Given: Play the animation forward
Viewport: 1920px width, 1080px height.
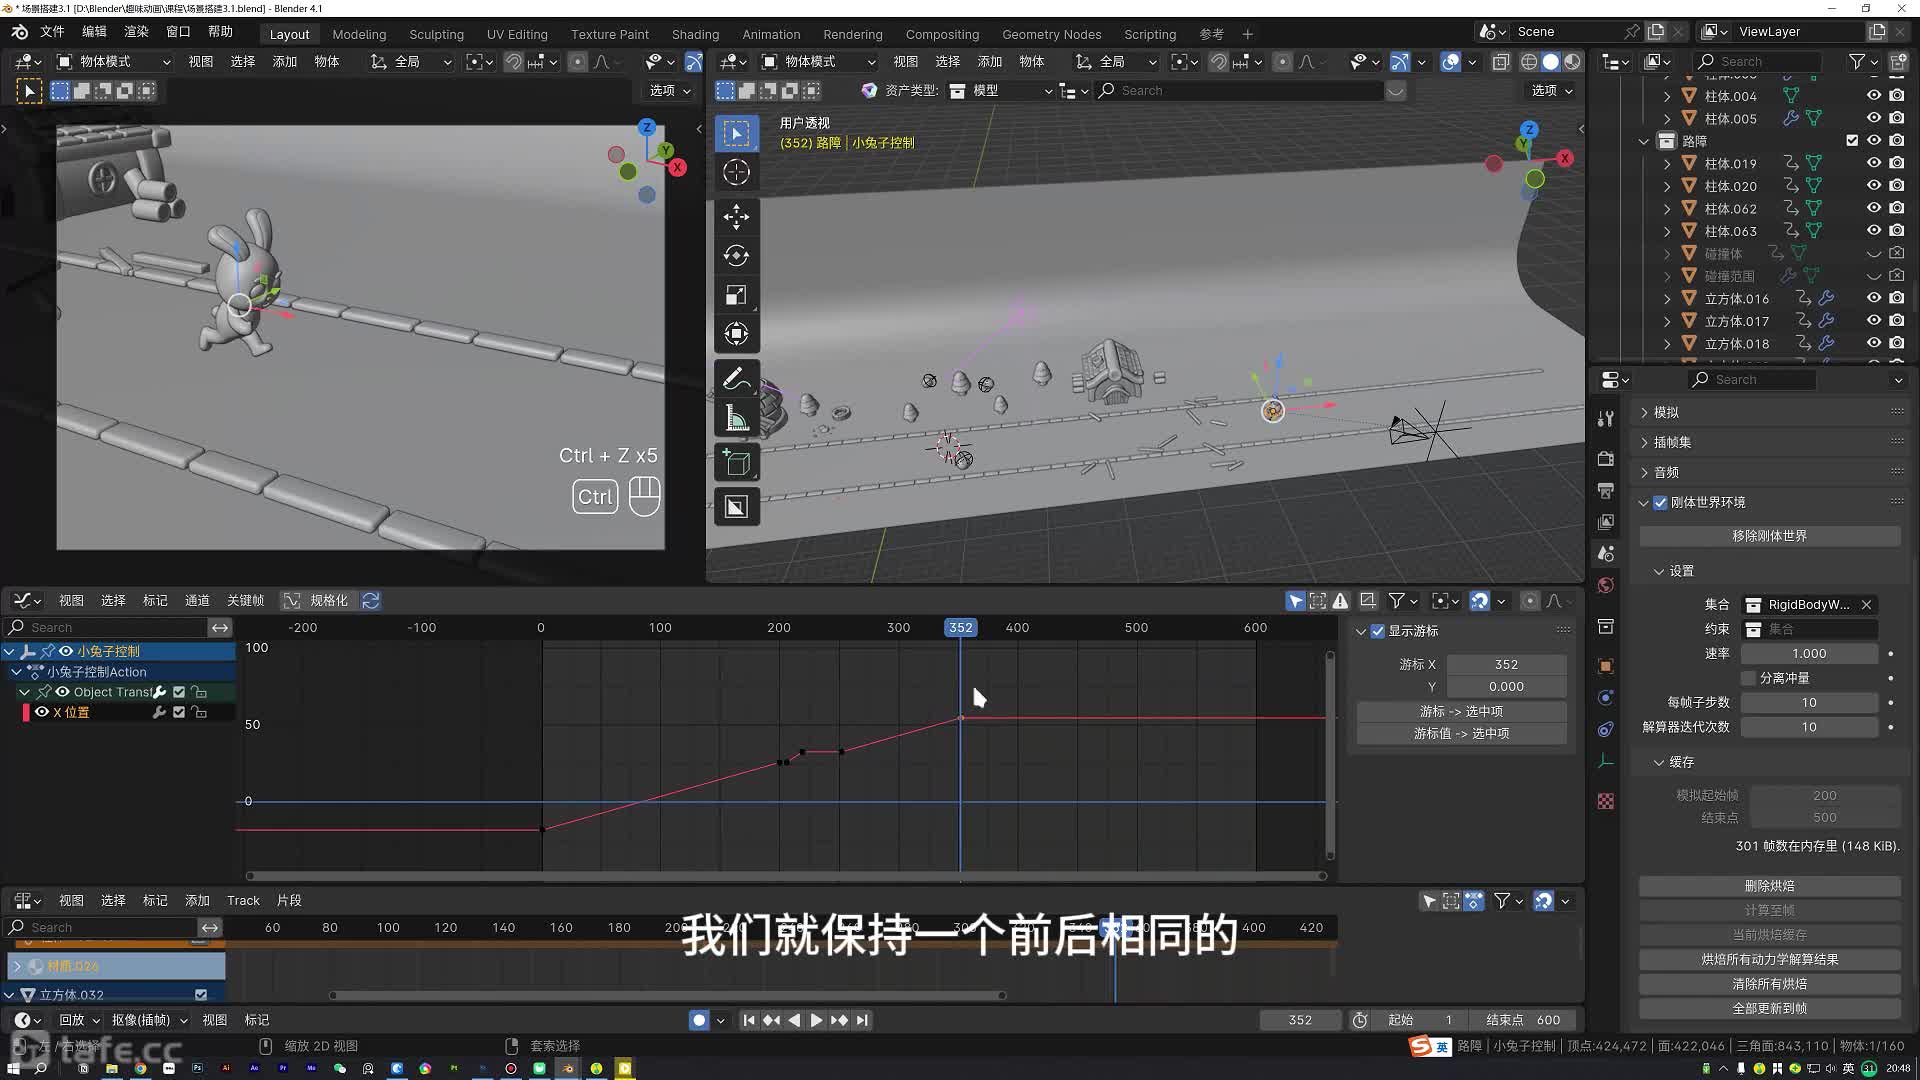Looking at the screenshot, I should 816,1020.
